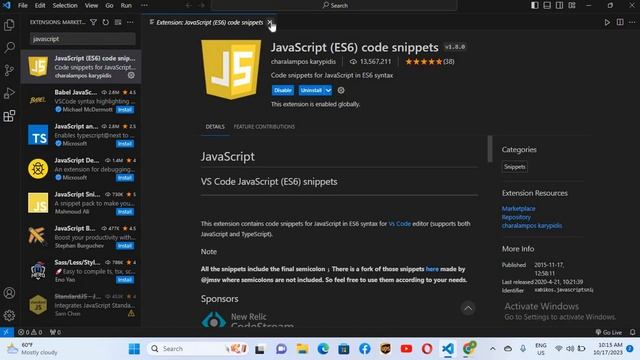The width and height of the screenshot is (640, 360).
Task: Show errors and warnings in status bar
Action: [30, 332]
